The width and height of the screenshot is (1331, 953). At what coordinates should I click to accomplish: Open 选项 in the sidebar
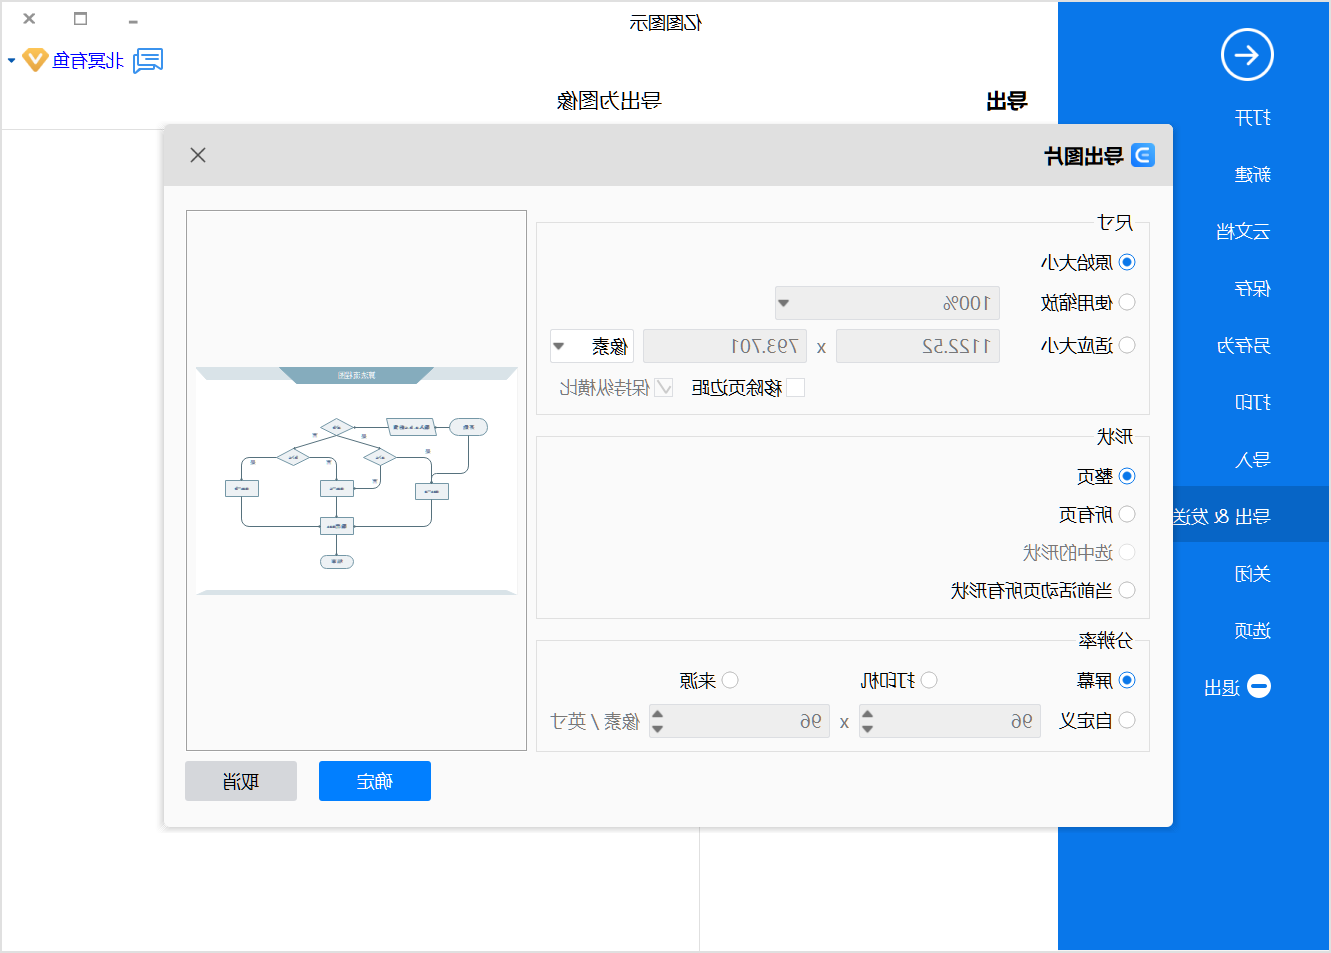click(1252, 631)
